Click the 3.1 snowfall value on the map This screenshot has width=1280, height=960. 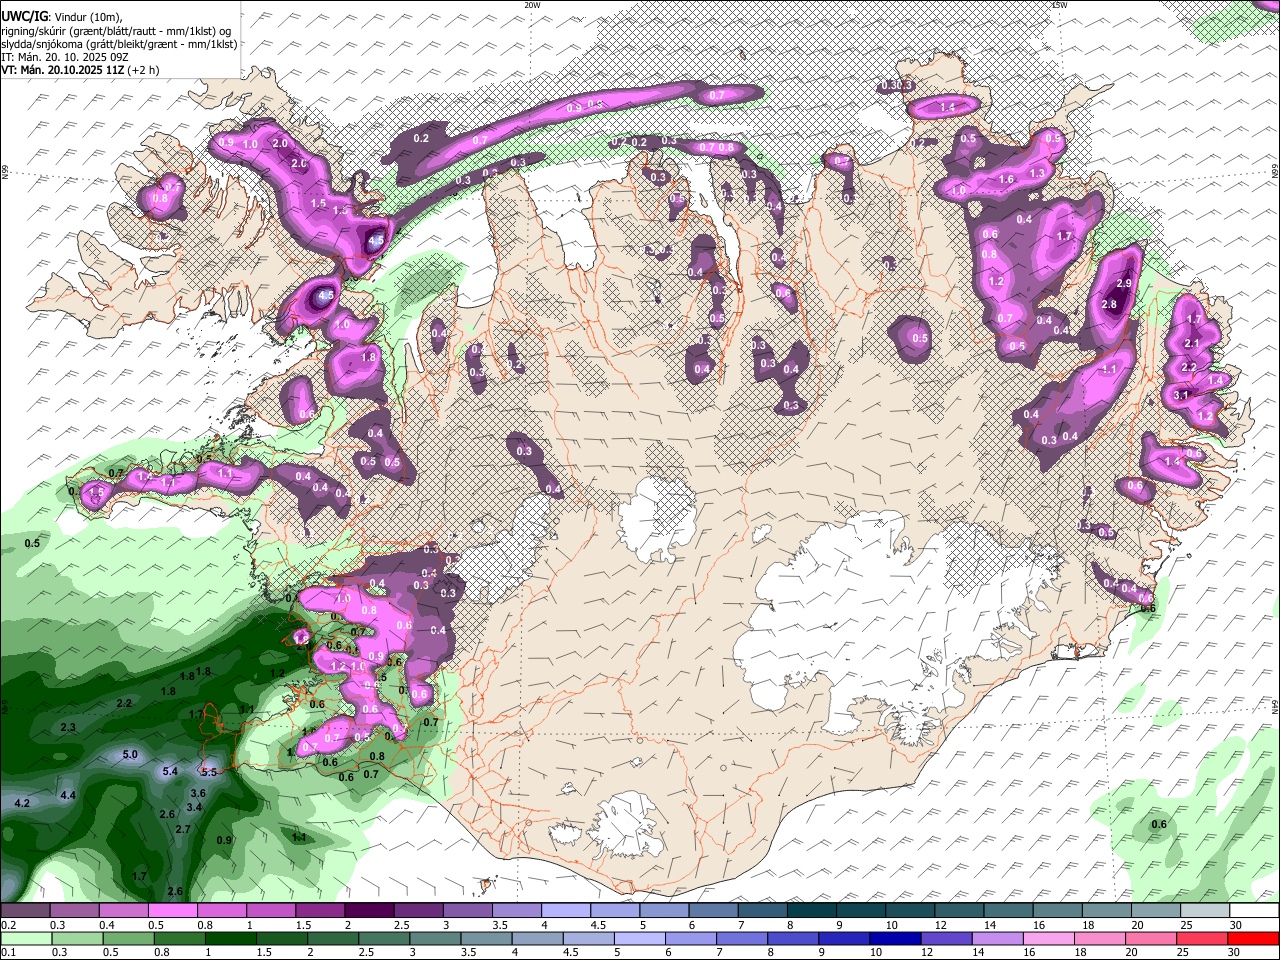(x=1180, y=395)
